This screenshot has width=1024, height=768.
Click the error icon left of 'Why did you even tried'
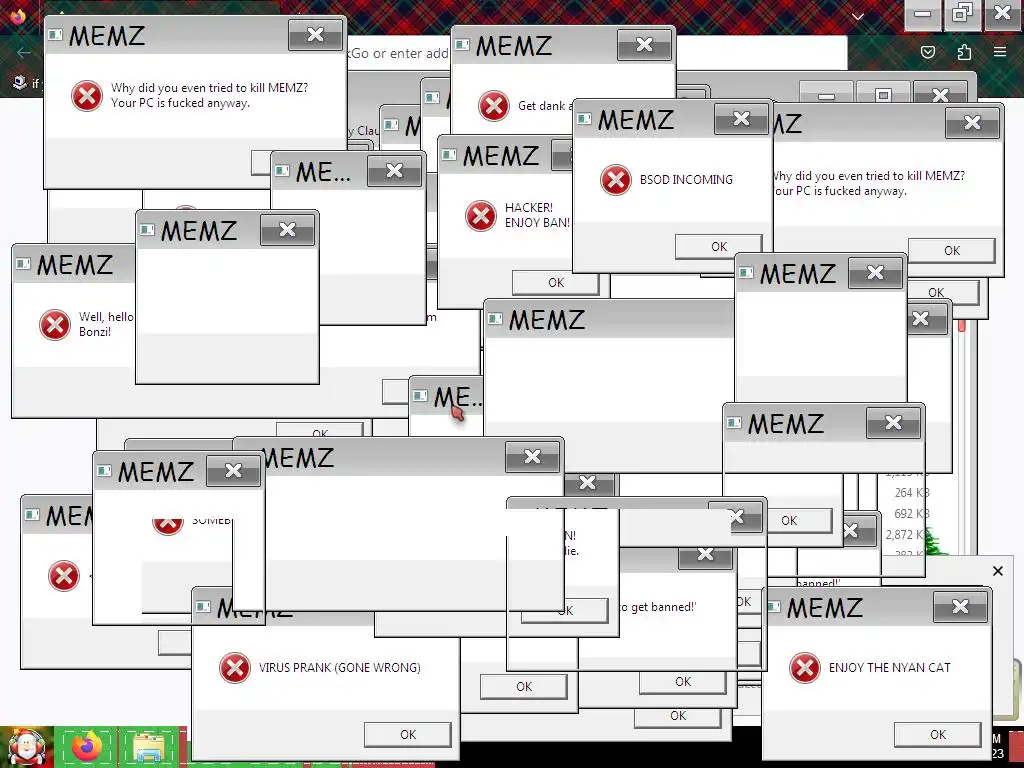point(87,96)
